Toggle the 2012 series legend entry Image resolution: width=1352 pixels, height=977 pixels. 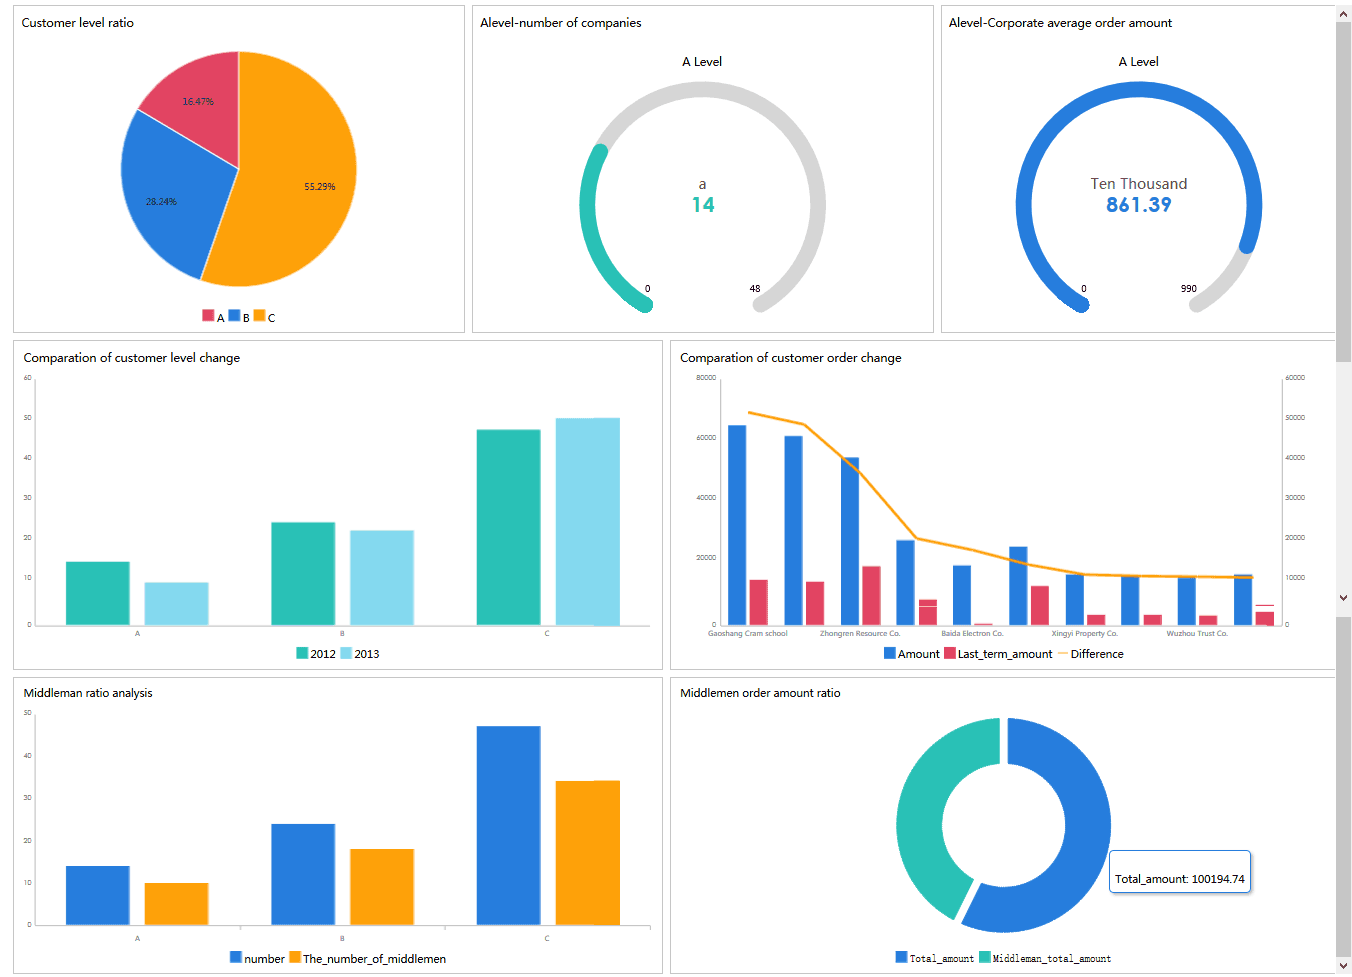pos(316,654)
